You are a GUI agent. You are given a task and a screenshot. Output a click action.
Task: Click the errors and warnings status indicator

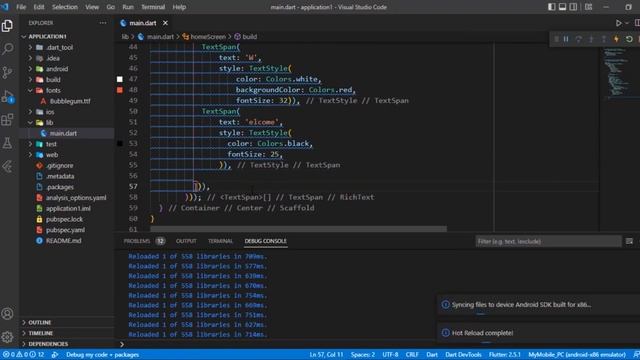(24, 355)
